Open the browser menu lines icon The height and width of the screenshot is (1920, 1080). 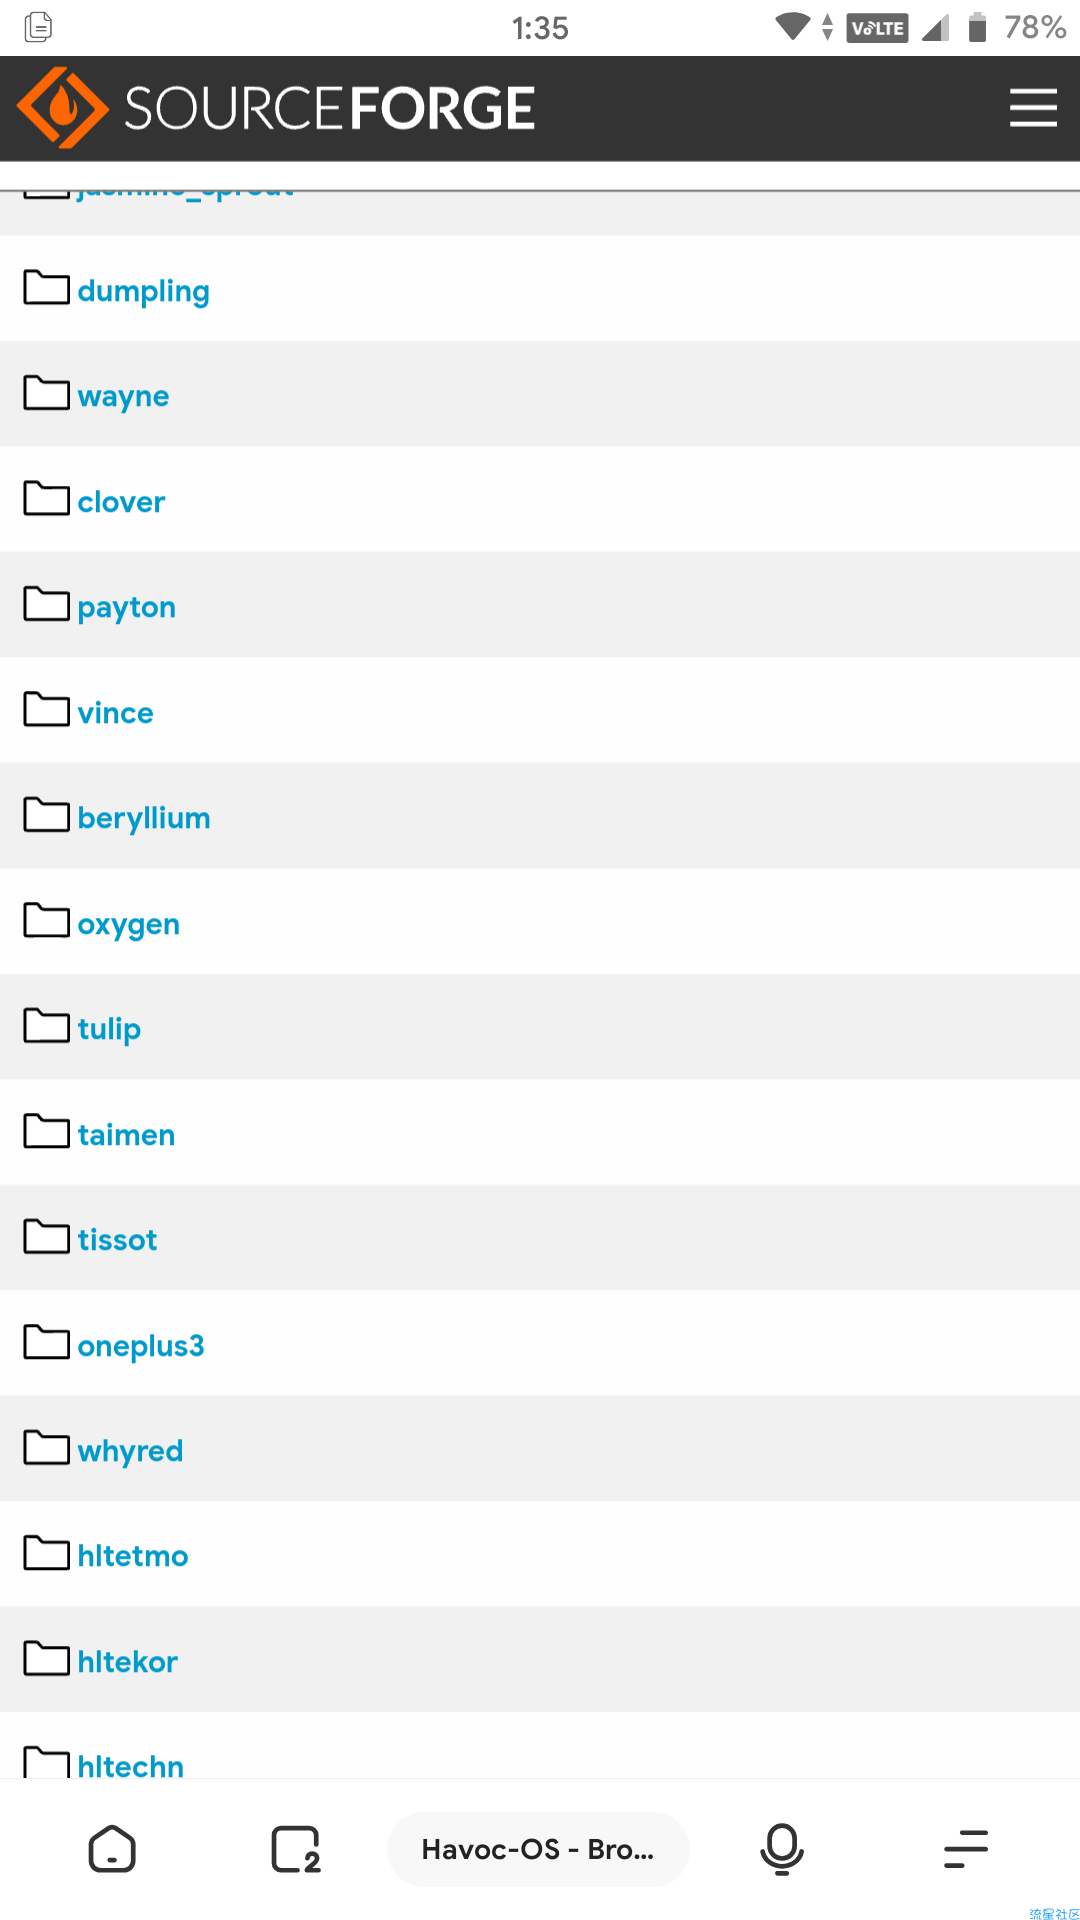(966, 1849)
